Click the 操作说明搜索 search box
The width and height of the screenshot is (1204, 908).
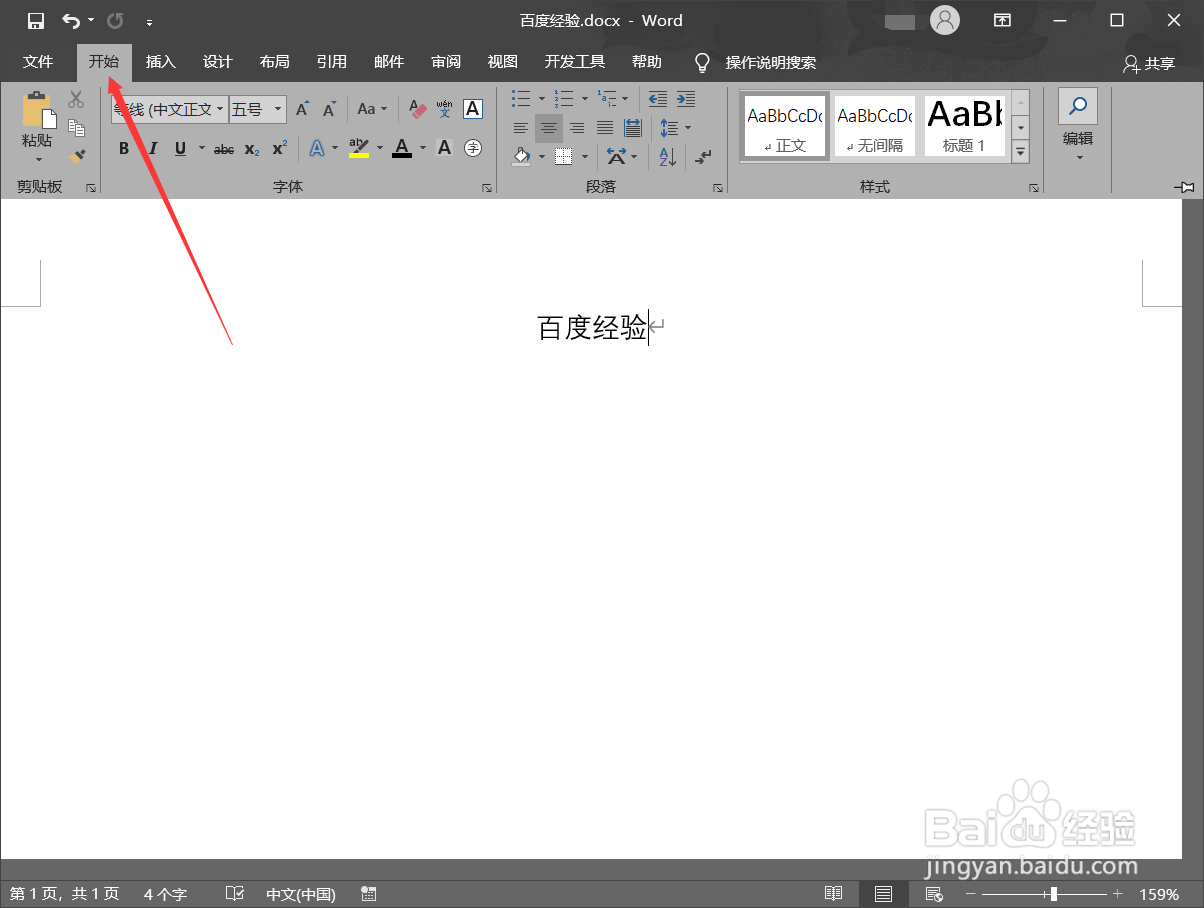(x=770, y=62)
